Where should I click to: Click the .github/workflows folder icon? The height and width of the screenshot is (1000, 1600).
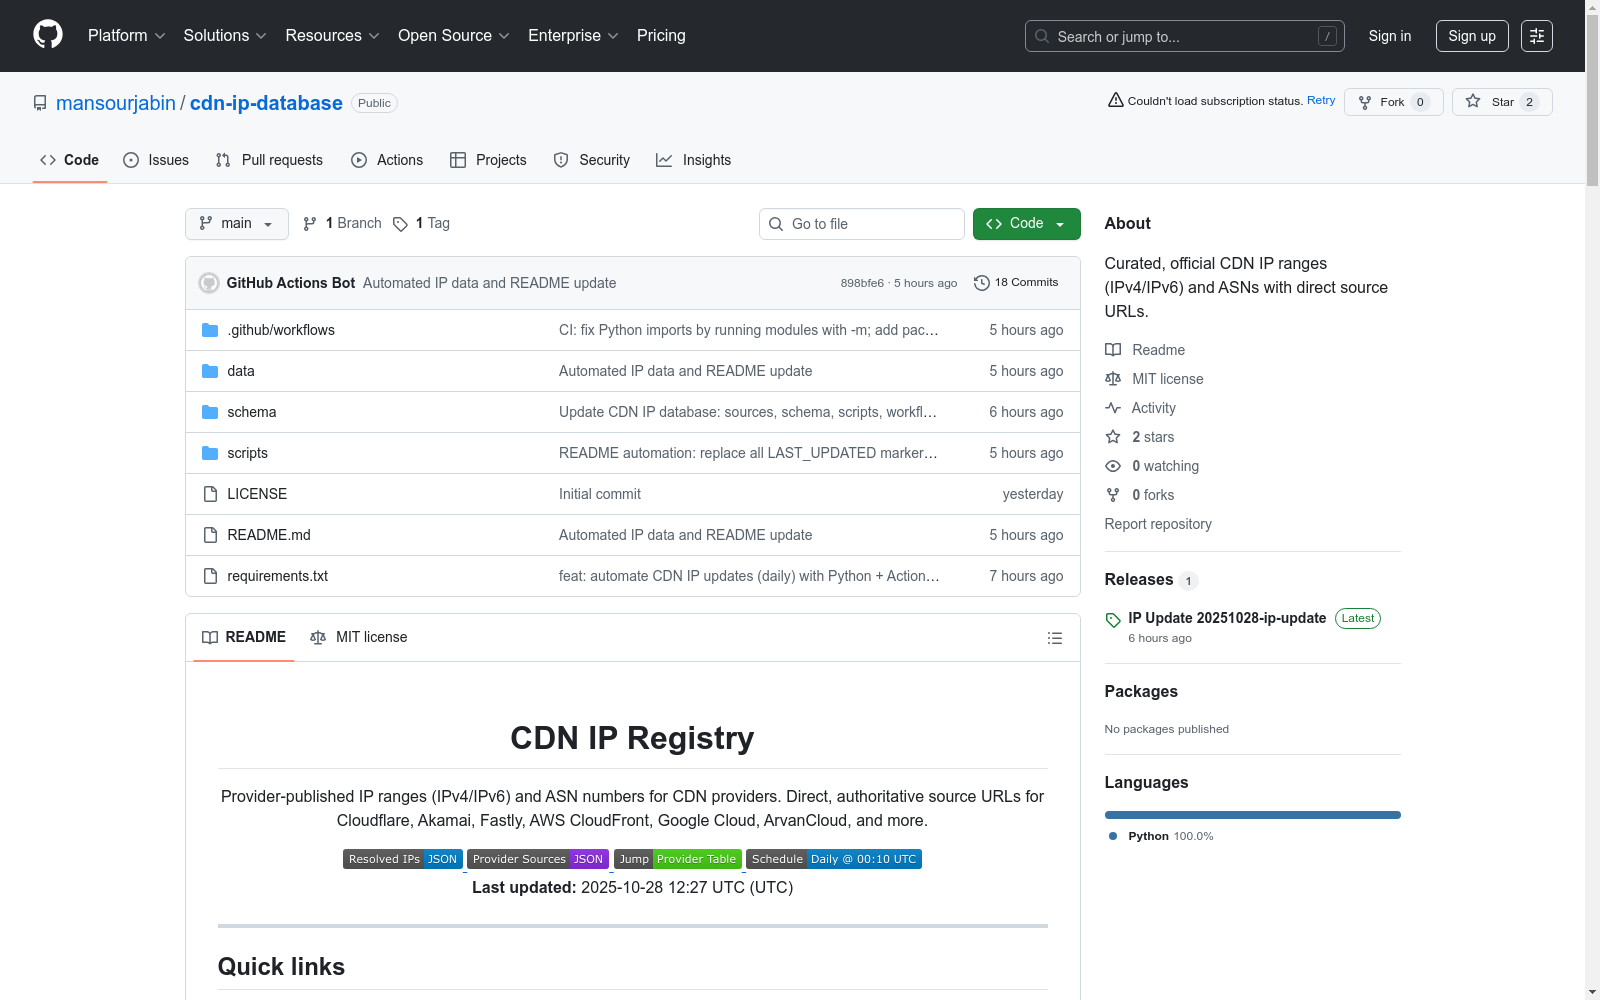210,330
